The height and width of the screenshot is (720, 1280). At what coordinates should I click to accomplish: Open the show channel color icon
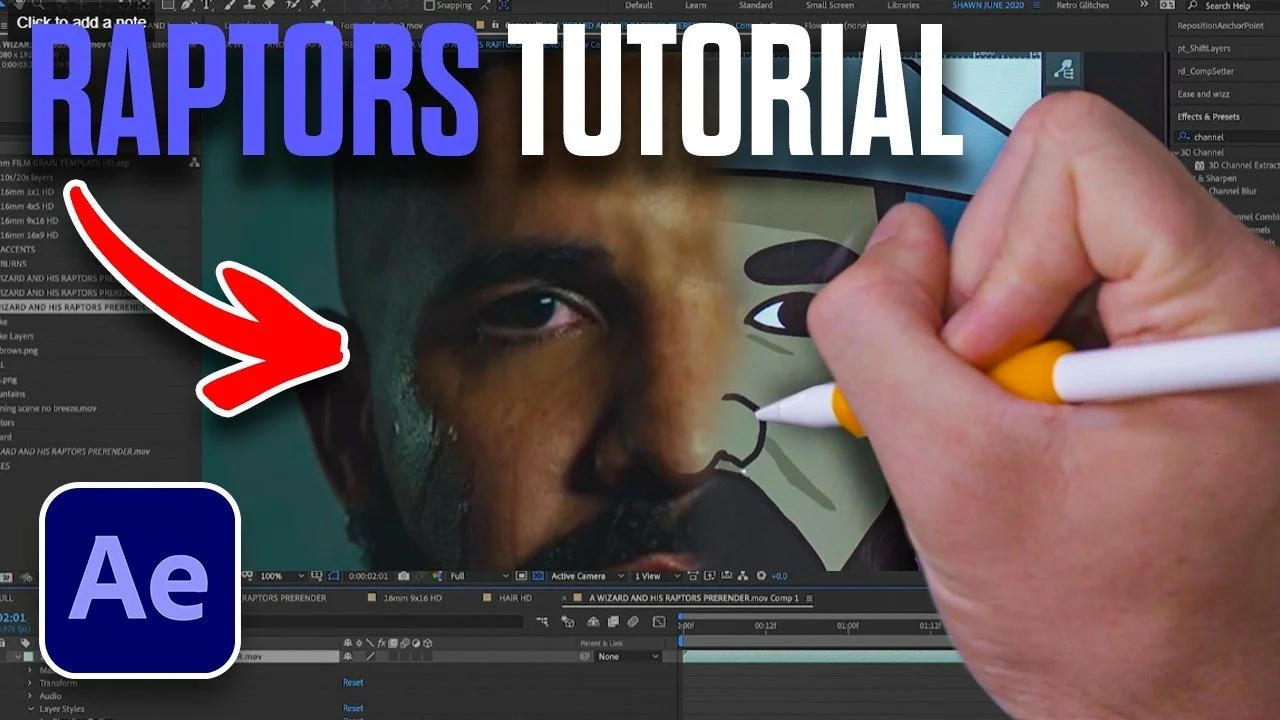[x=437, y=576]
